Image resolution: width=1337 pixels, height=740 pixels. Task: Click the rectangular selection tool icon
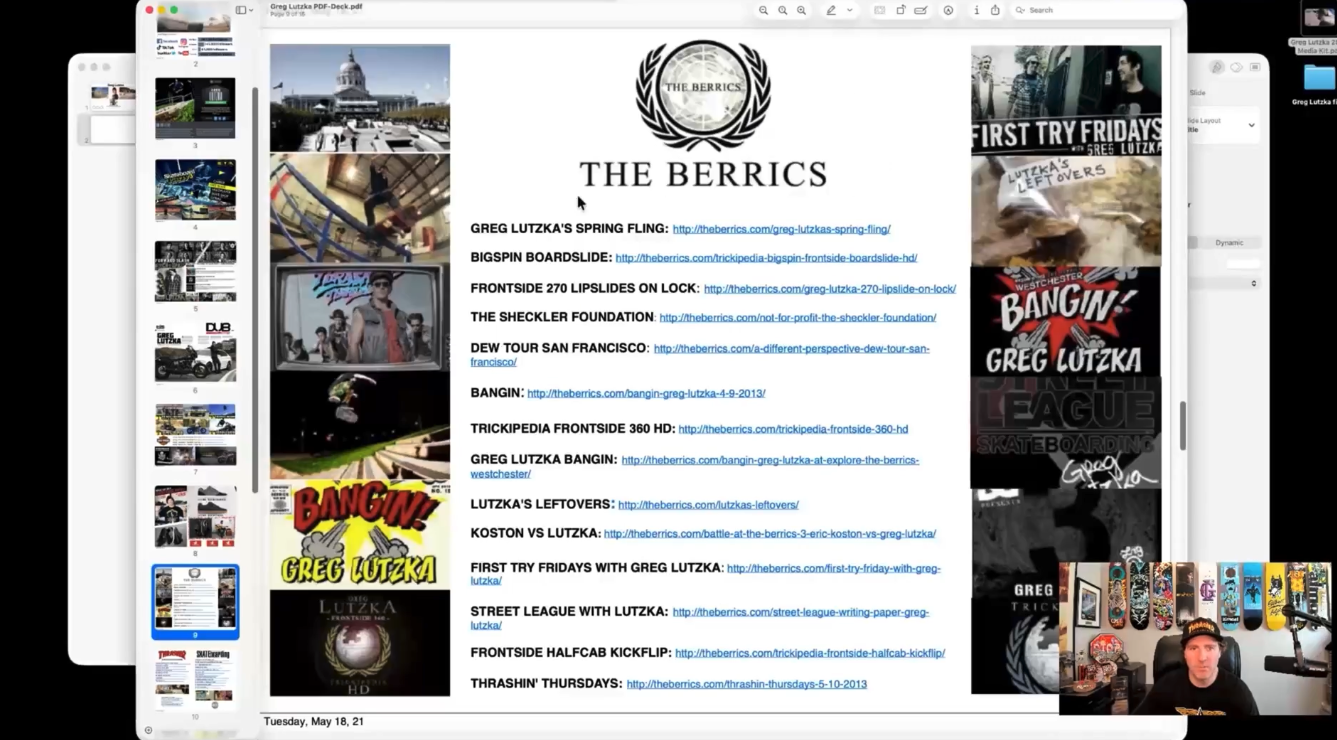(880, 10)
